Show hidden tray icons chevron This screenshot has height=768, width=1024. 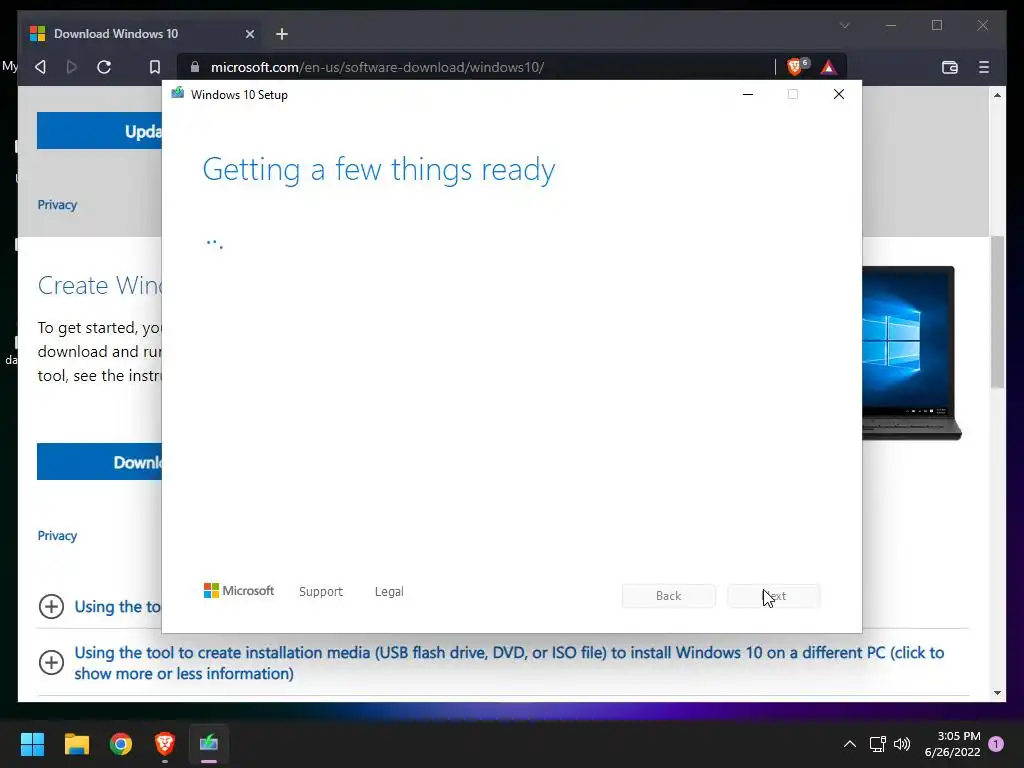[850, 744]
